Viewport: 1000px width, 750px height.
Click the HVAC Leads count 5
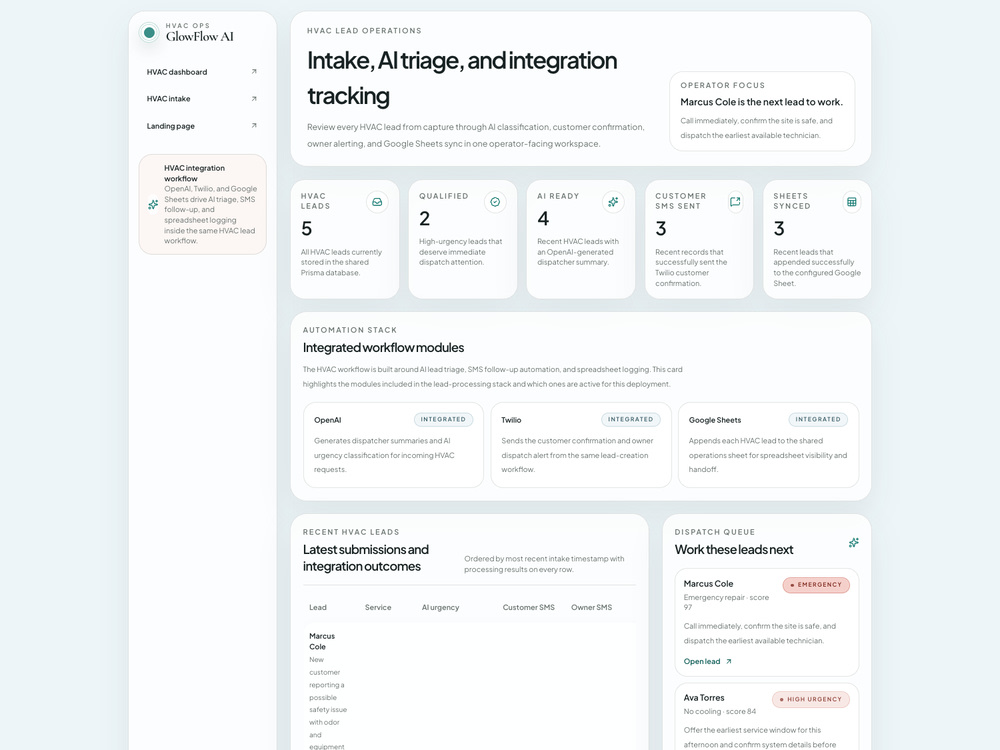pos(307,228)
